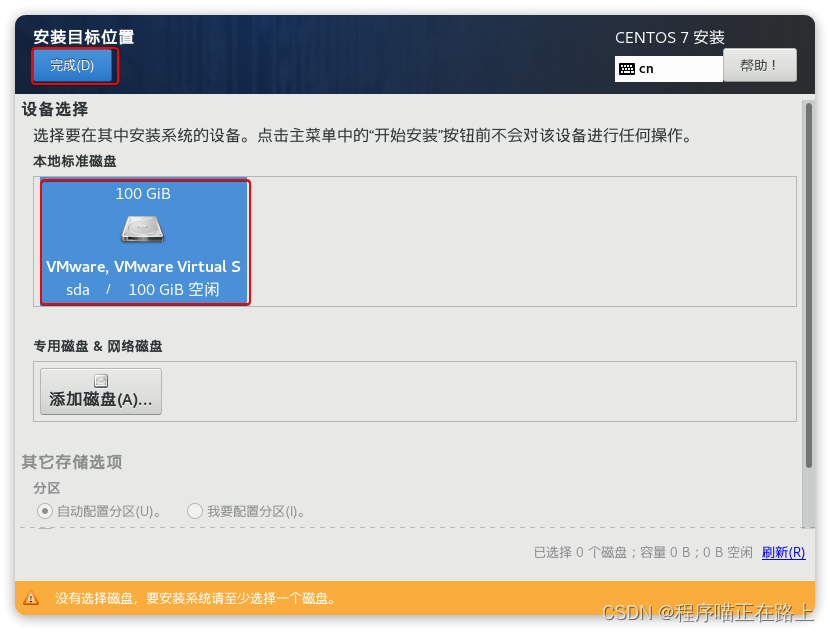Image resolution: width=830 pixels, height=632 pixels.
Task: Click the 刷新(R) refresh link
Action: coord(784,553)
